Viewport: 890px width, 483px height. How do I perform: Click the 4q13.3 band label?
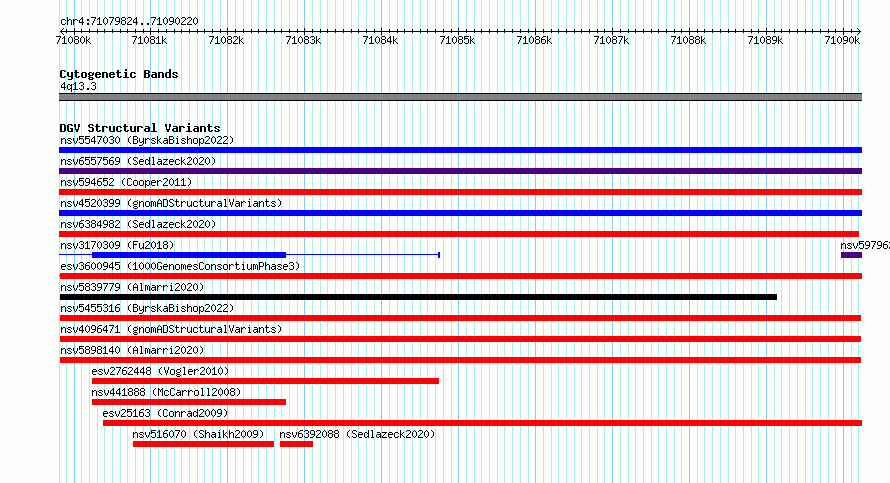78,86
